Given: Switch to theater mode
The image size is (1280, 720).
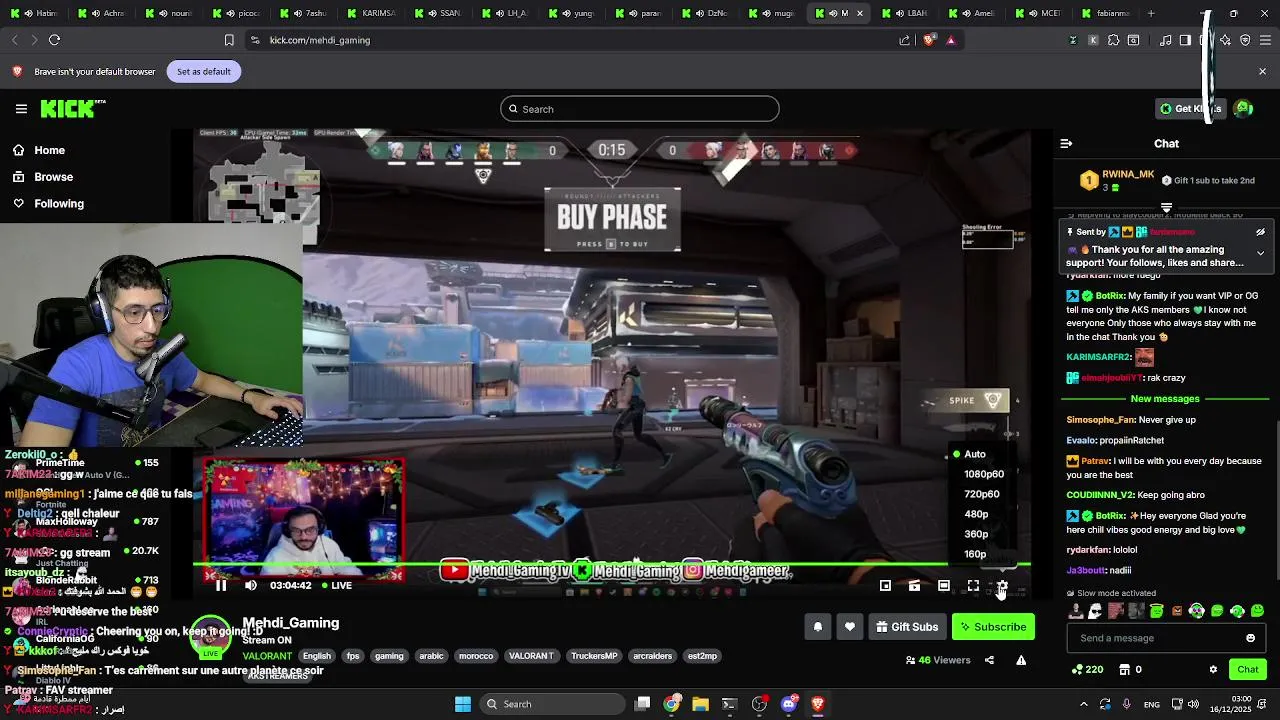Looking at the screenshot, I should click(x=943, y=586).
